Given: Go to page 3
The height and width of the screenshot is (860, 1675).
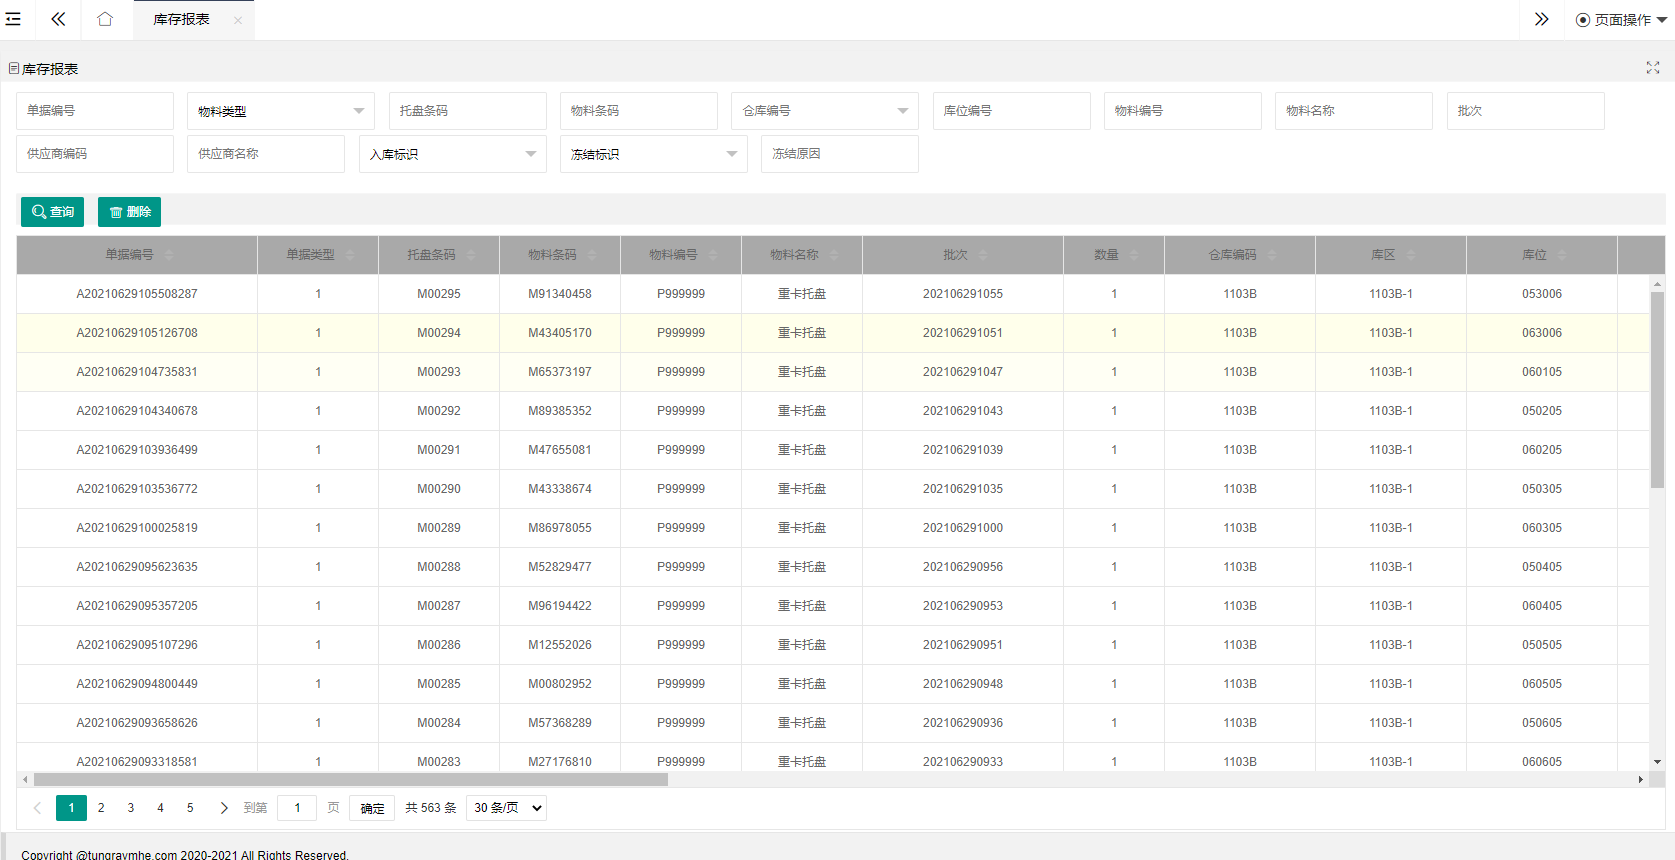Looking at the screenshot, I should pos(131,808).
